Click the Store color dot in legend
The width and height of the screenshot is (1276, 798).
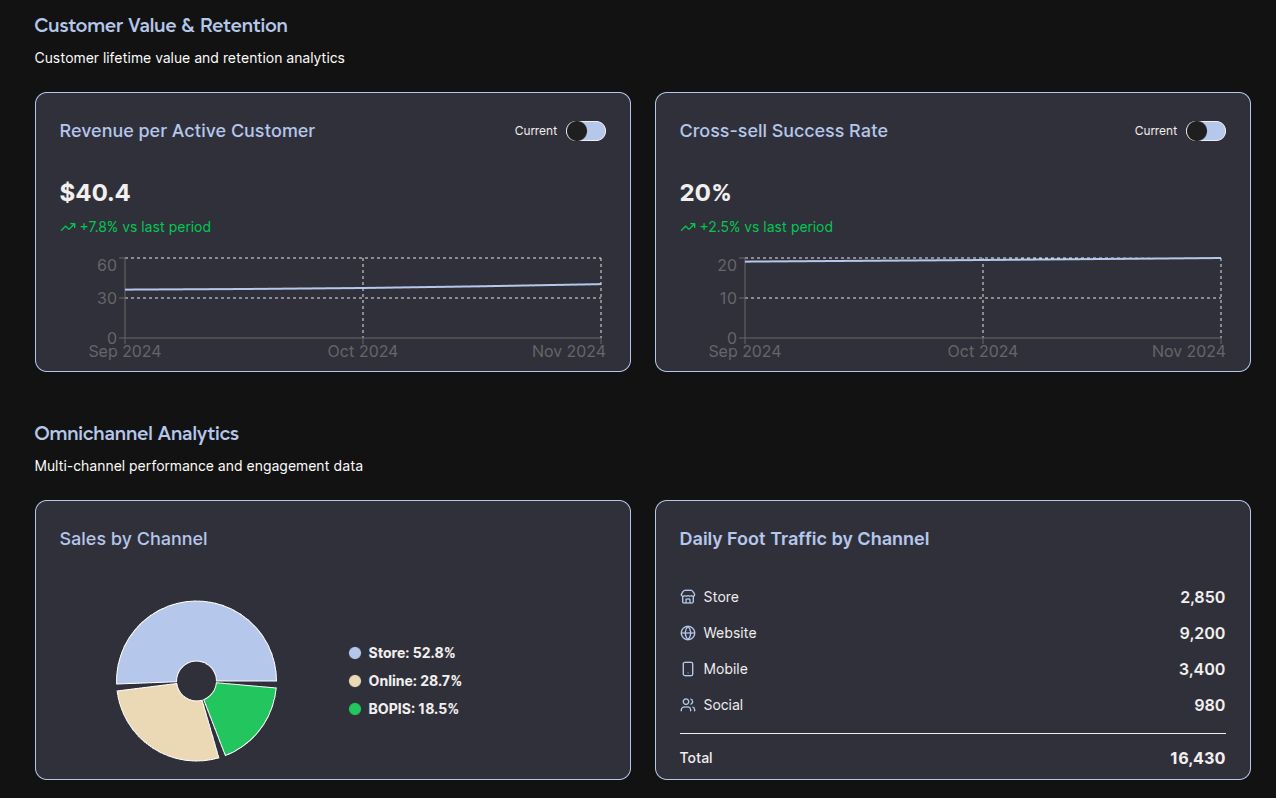pos(355,653)
